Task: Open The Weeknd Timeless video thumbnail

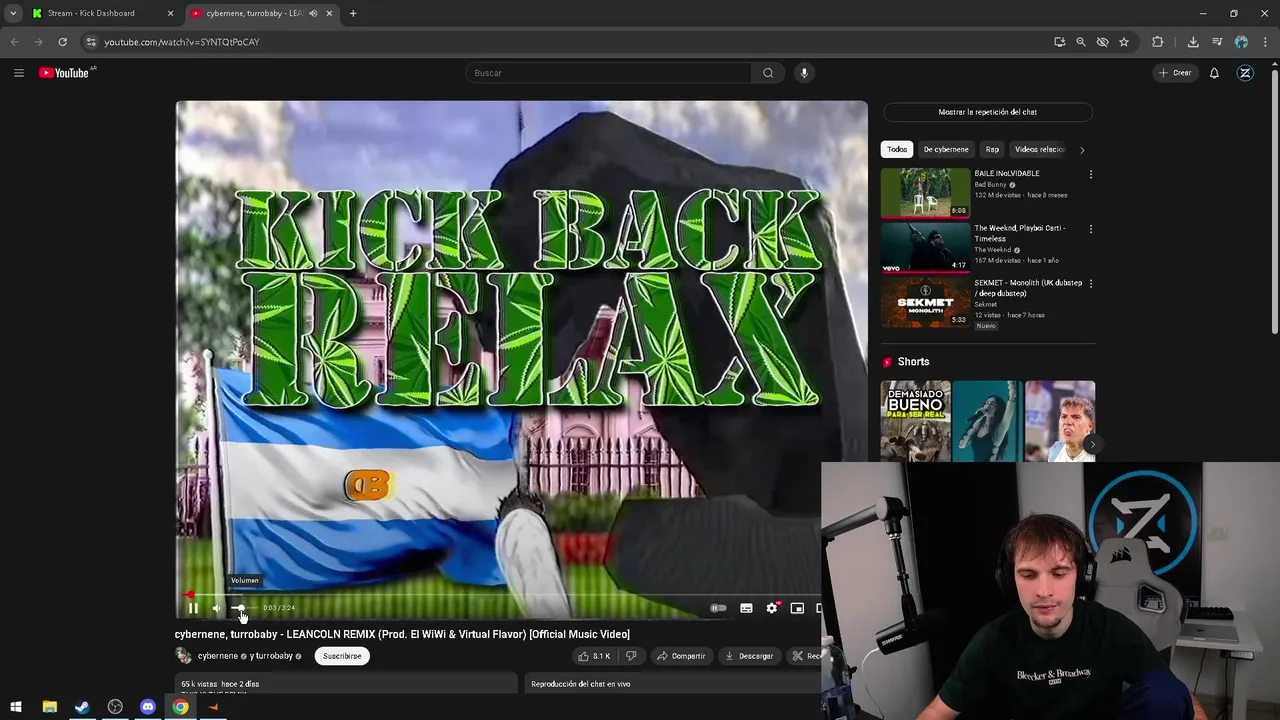Action: coord(925,247)
